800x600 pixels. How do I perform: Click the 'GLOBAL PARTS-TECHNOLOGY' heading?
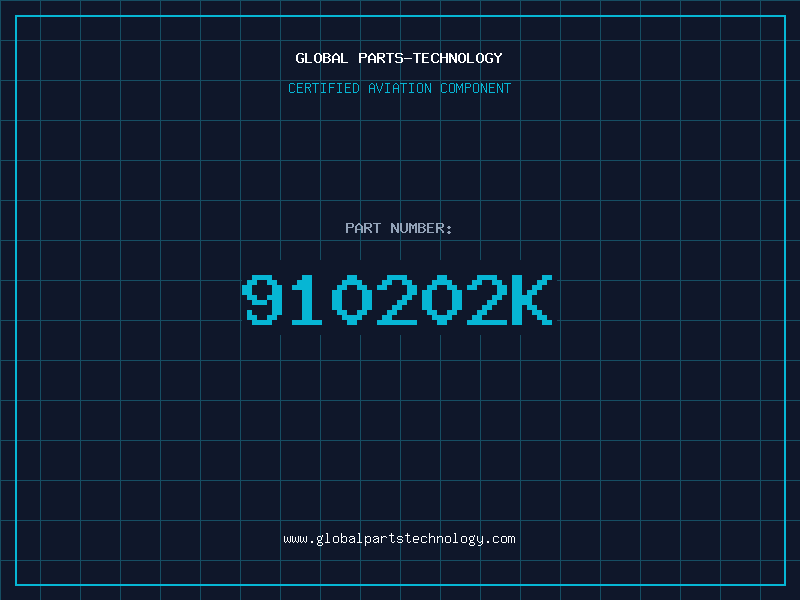(x=399, y=58)
